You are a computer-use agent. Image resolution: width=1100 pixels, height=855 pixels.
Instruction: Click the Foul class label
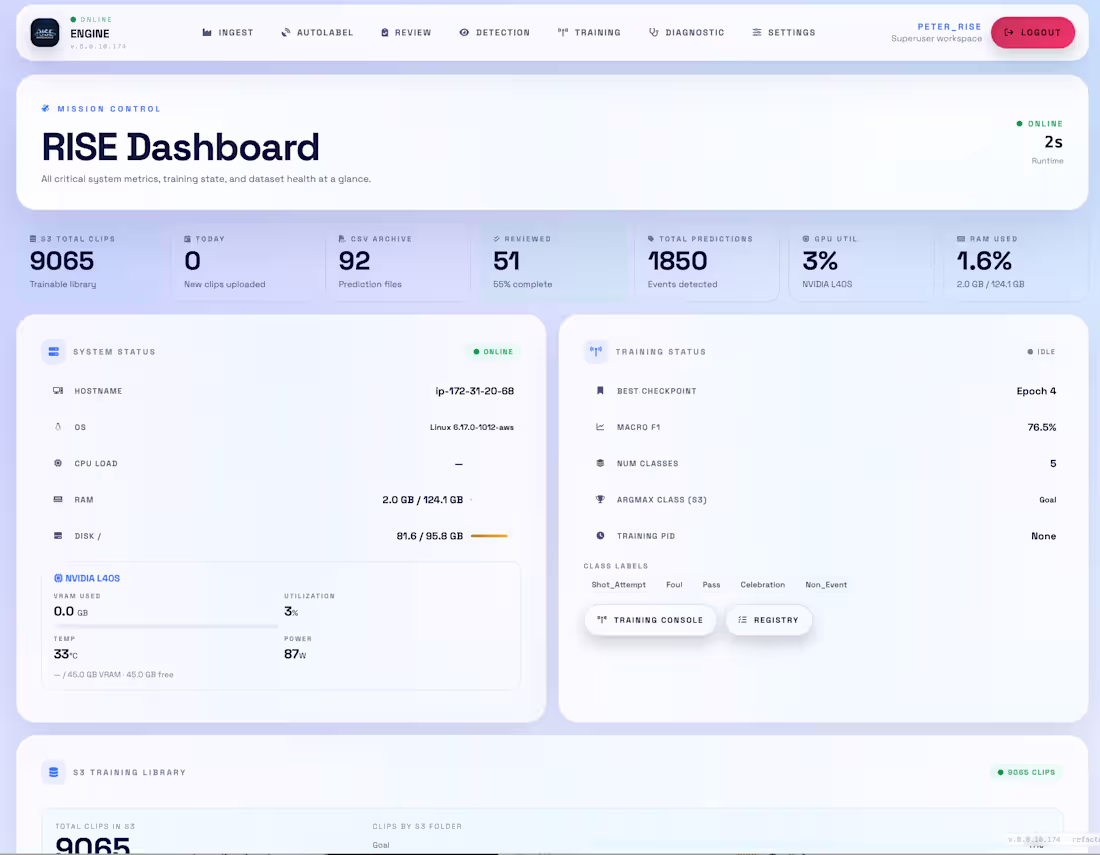click(x=674, y=585)
